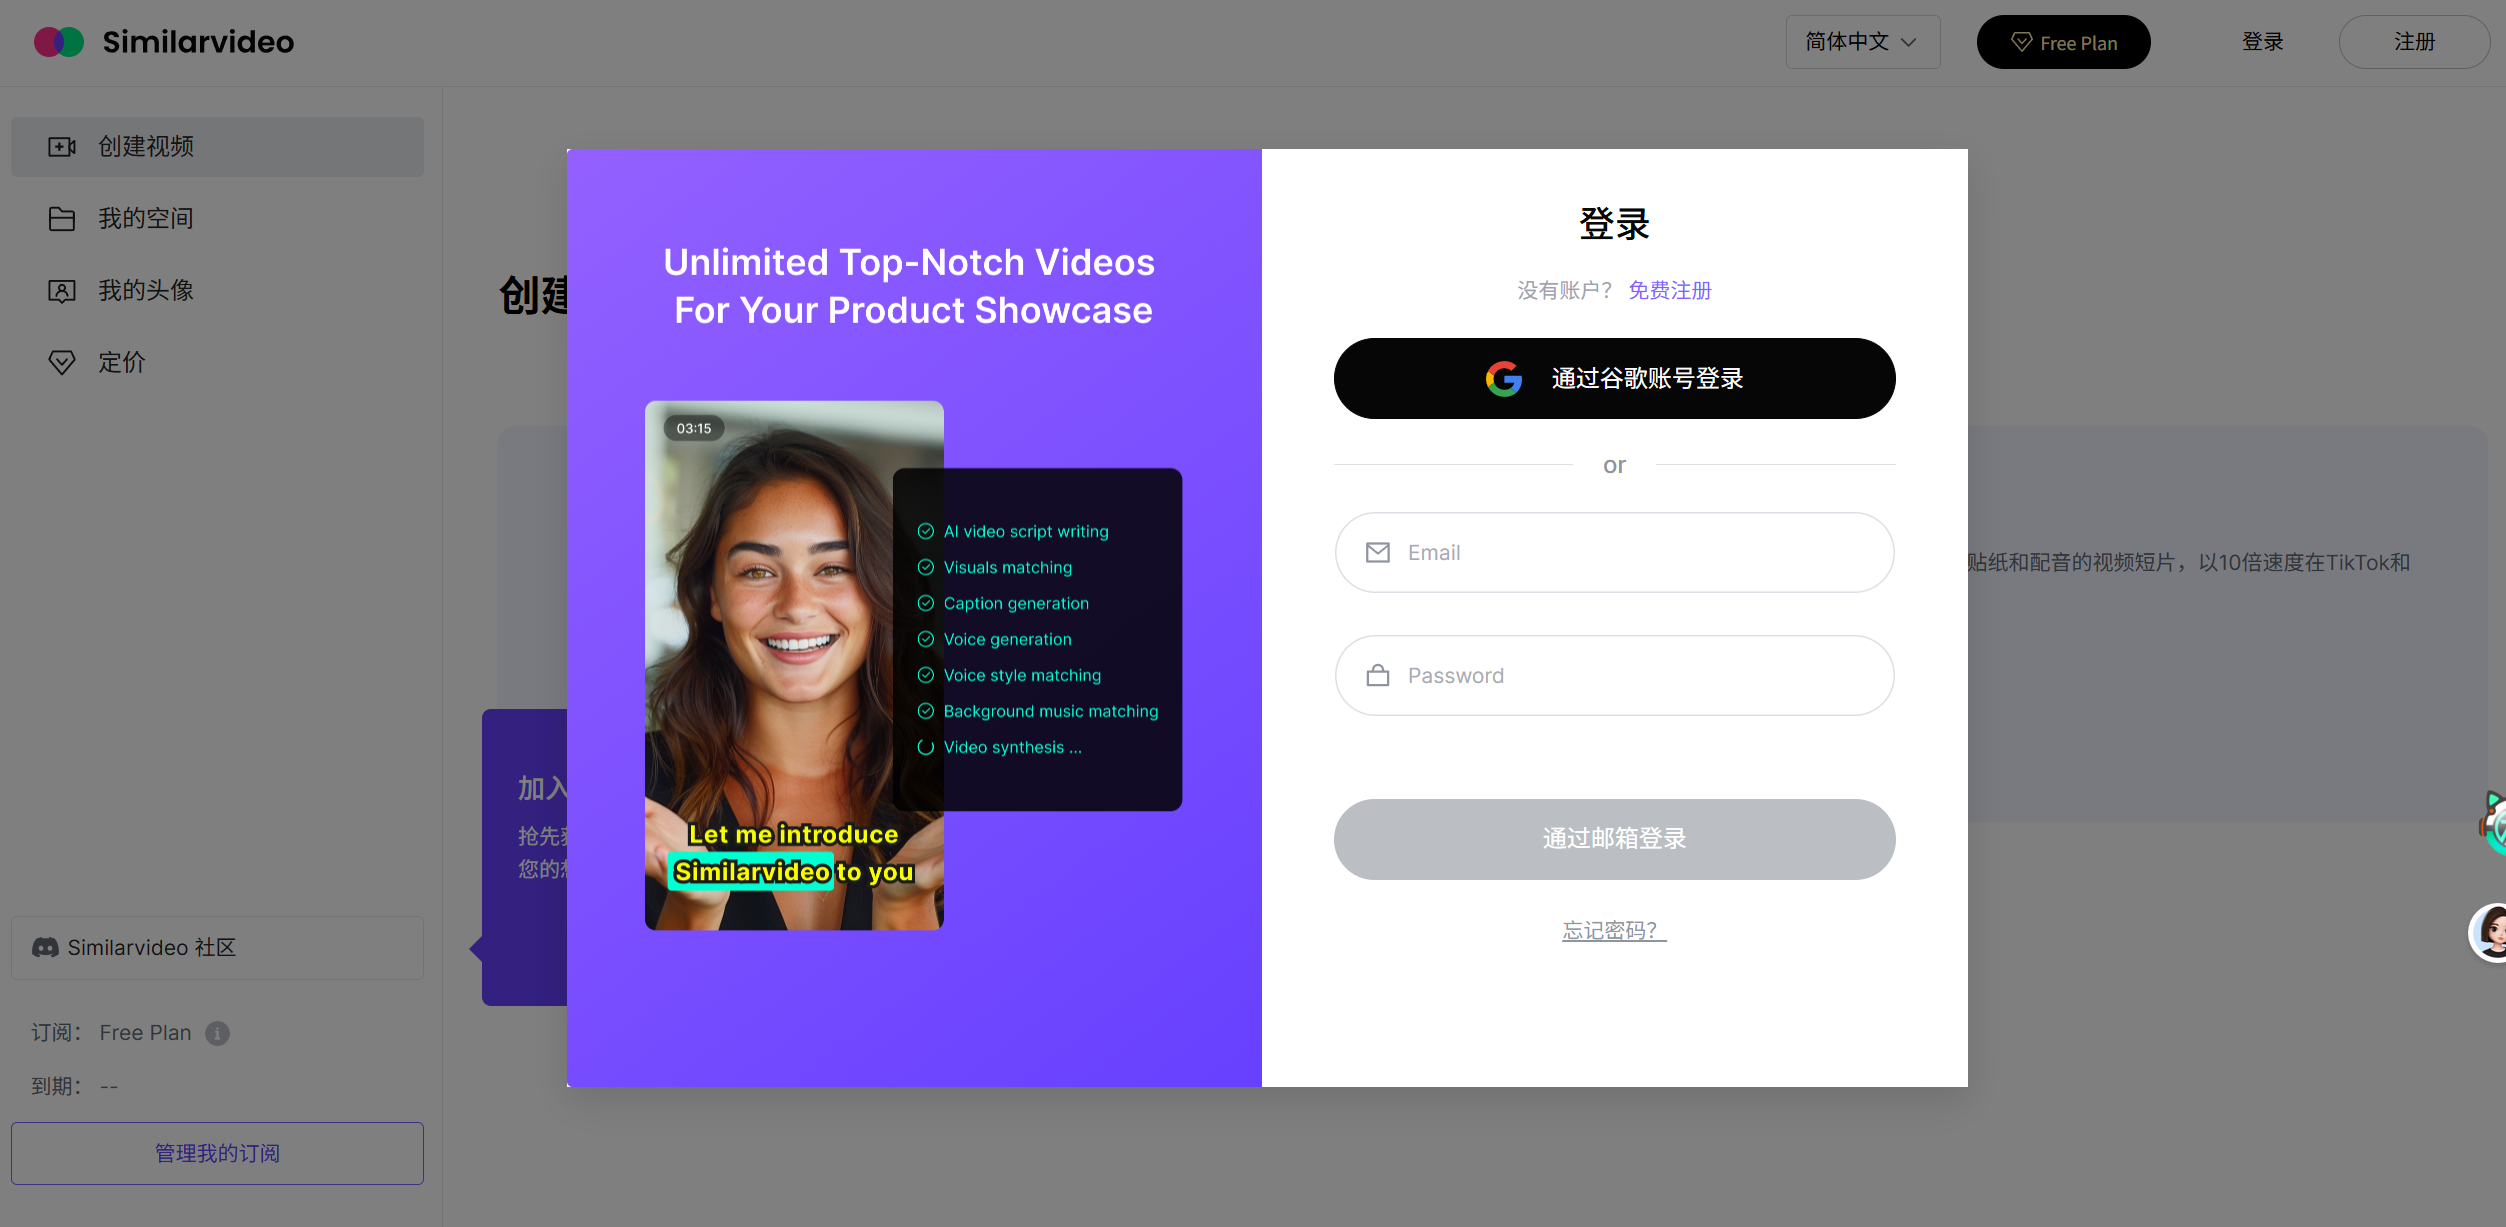Click the 登录 dialog title

(1614, 224)
